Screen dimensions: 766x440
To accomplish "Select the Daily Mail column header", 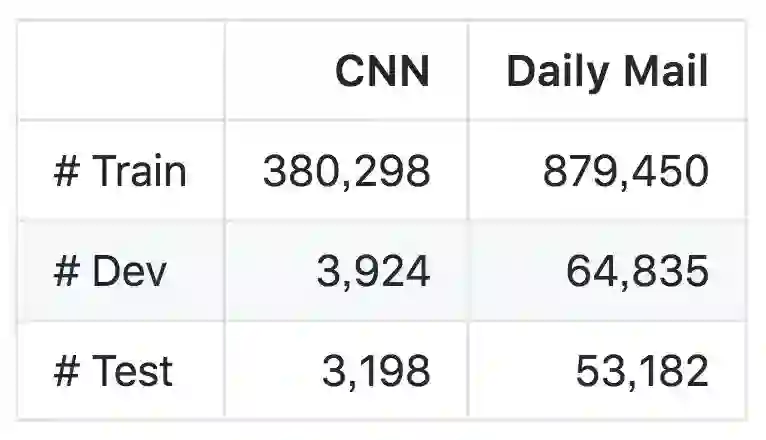I will [x=607, y=72].
